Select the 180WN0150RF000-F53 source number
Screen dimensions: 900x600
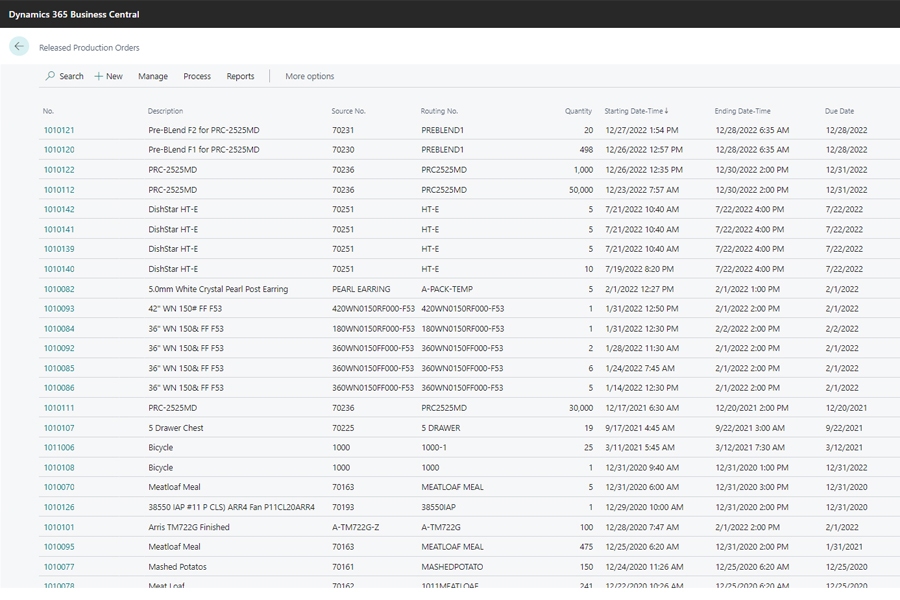[373, 329]
